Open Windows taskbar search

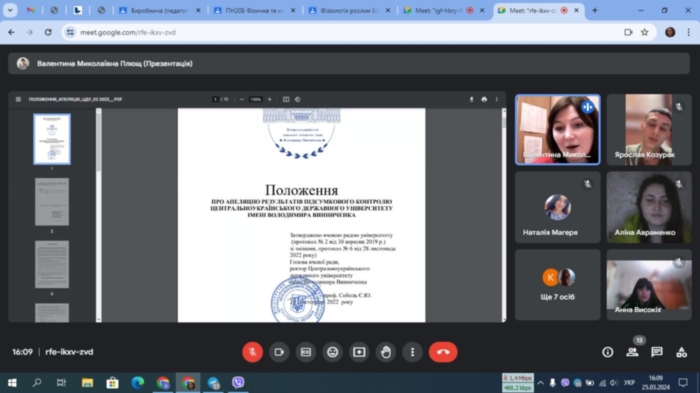[x=37, y=383]
